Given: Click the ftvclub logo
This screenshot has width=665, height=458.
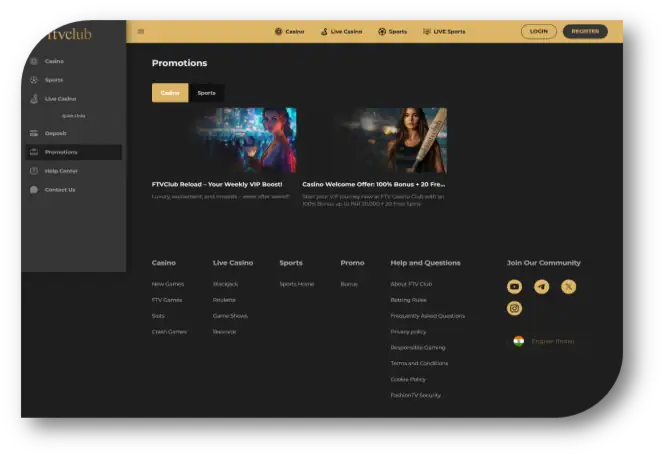Looking at the screenshot, I should tap(69, 33).
